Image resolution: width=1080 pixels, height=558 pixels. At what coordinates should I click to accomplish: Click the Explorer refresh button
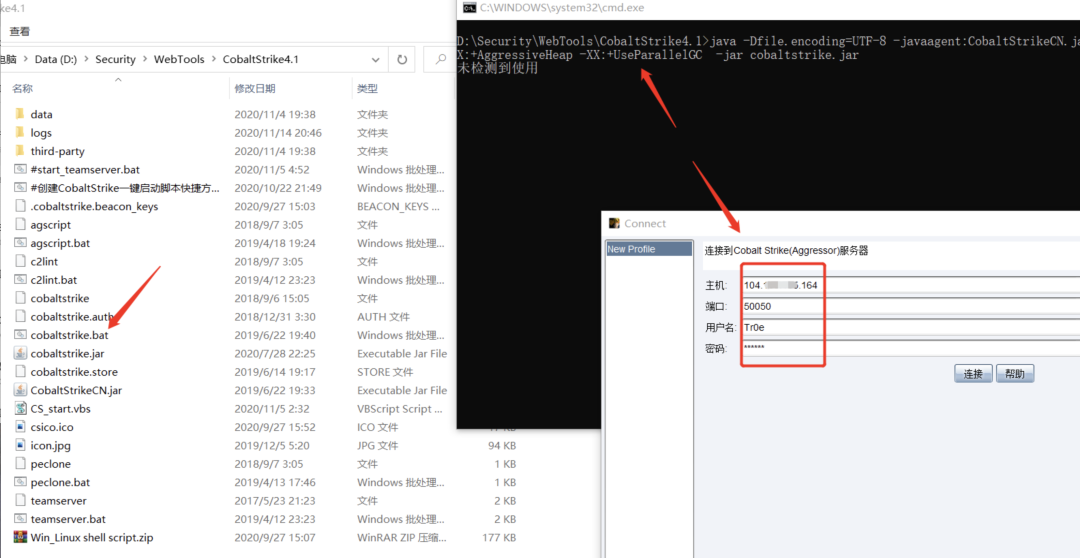pos(402,59)
